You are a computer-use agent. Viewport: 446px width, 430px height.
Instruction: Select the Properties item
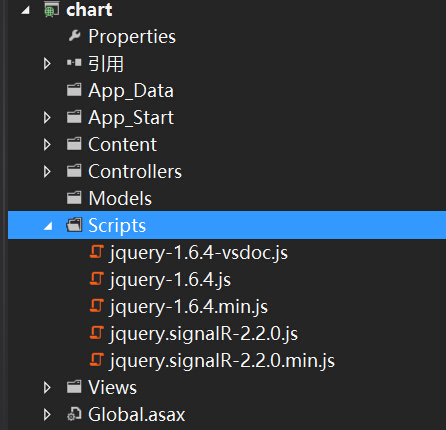point(132,36)
